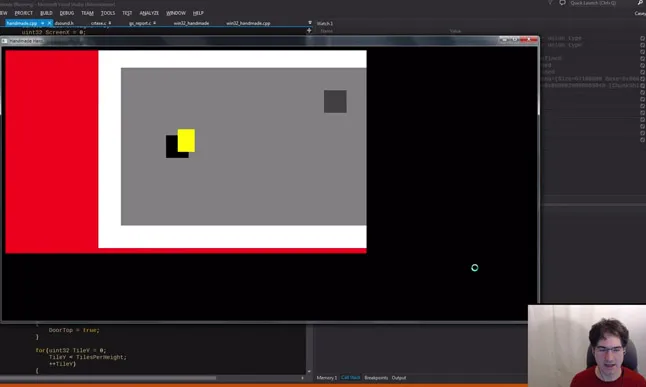This screenshot has width=646, height=387.
Task: Click the dark gray tile square
Action: pyautogui.click(x=335, y=101)
